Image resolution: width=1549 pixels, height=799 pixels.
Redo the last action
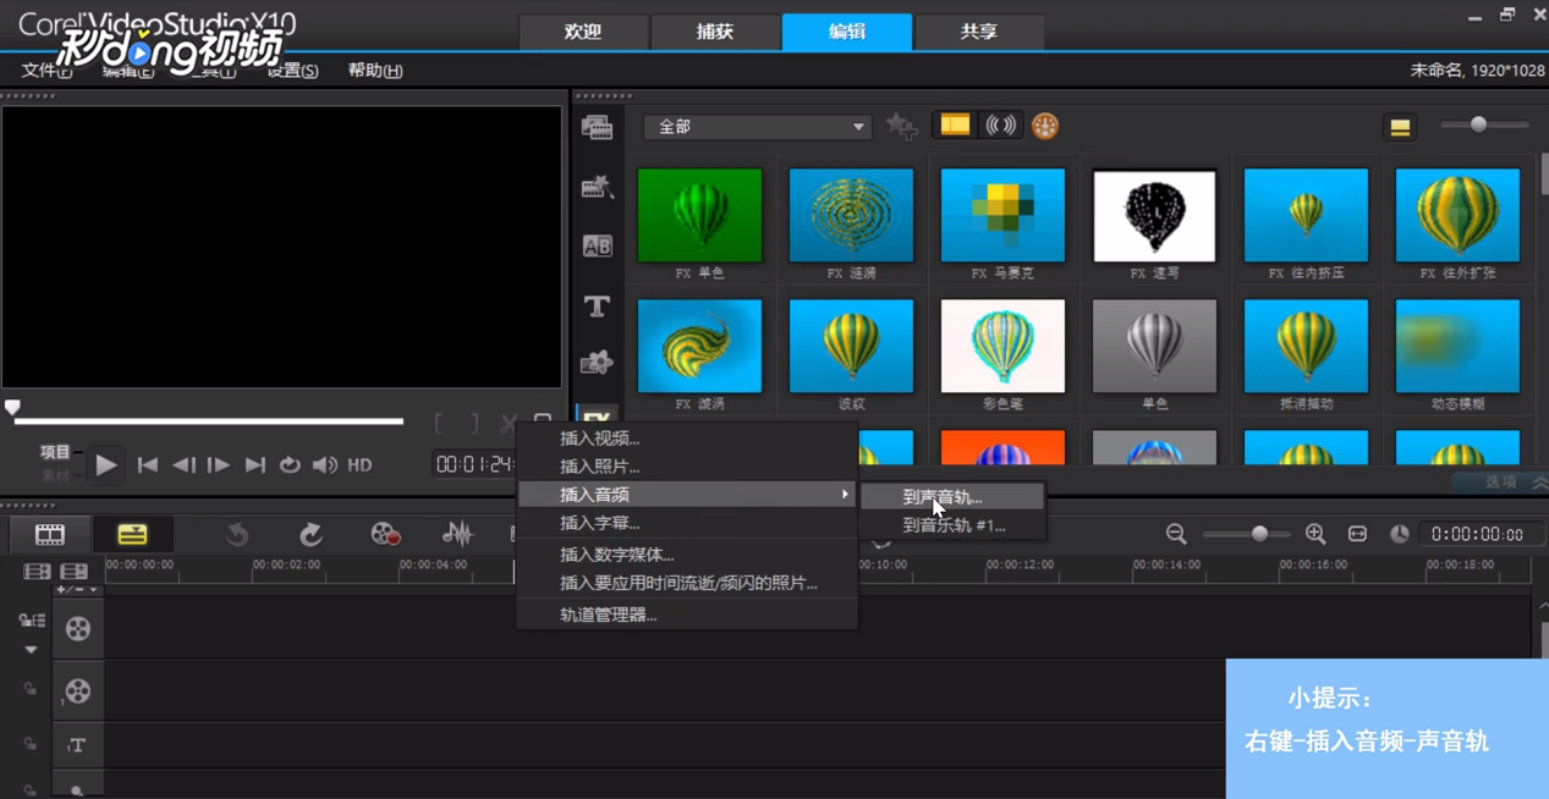pyautogui.click(x=311, y=535)
